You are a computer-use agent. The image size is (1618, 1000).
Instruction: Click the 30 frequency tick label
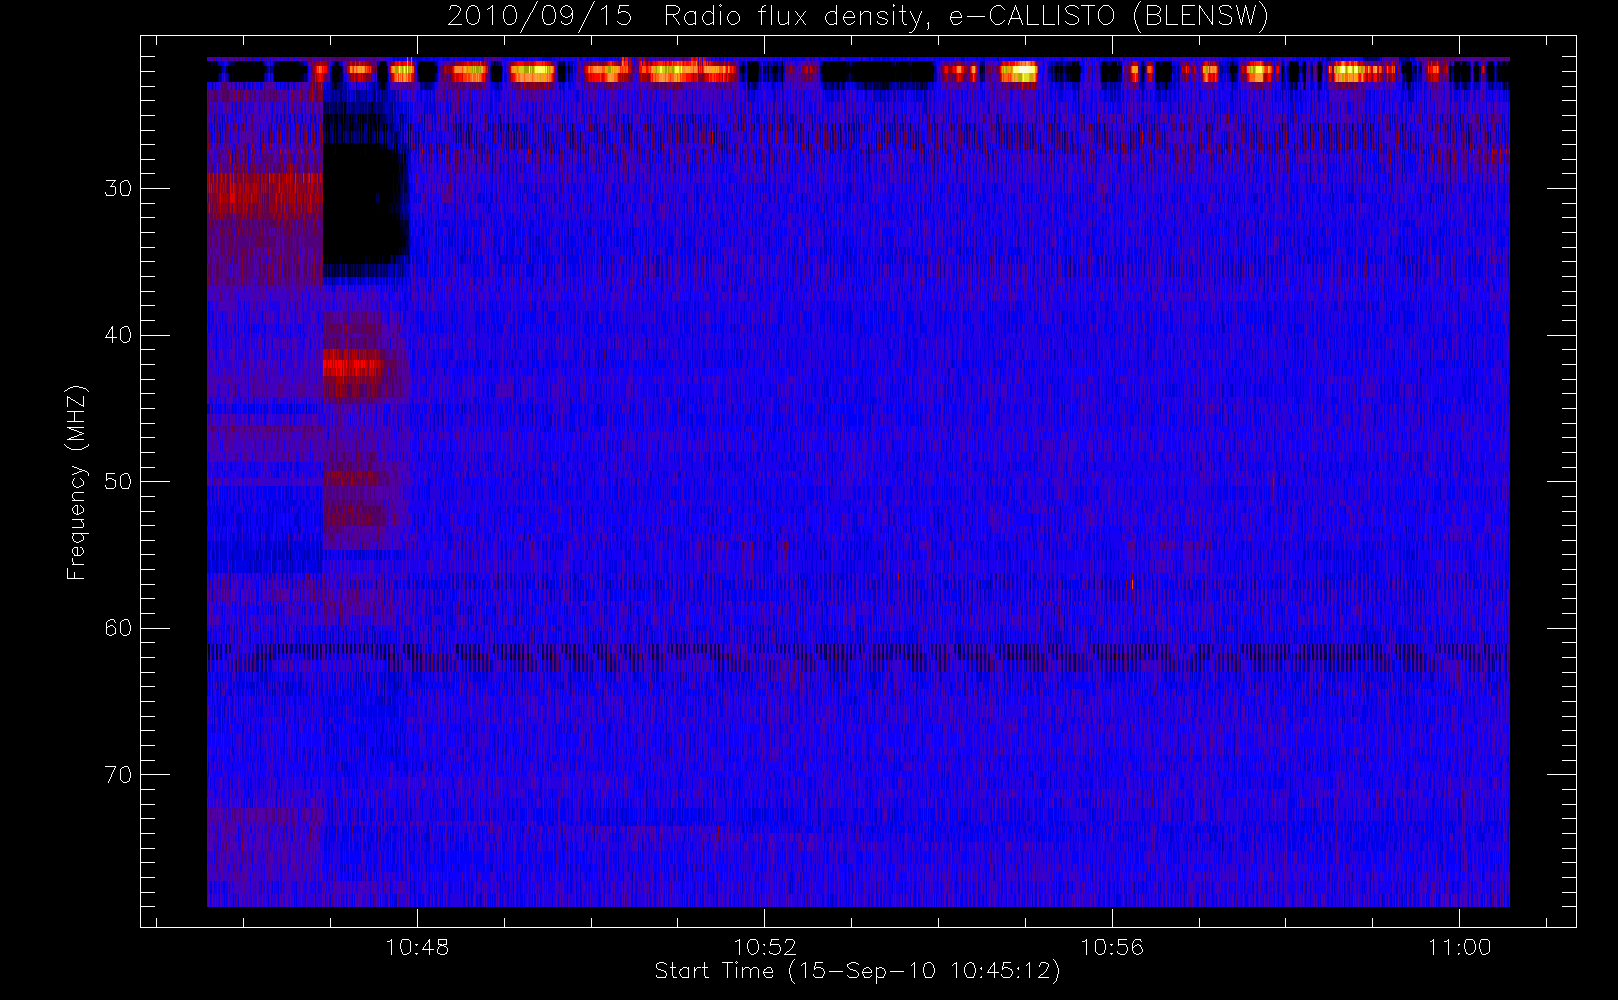tap(118, 188)
